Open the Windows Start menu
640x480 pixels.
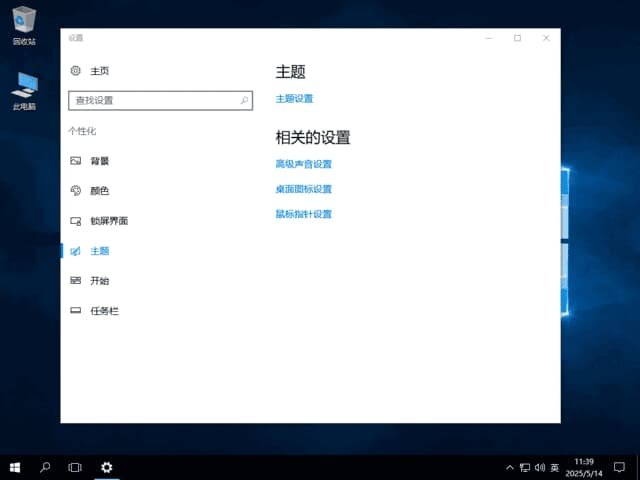(15, 467)
